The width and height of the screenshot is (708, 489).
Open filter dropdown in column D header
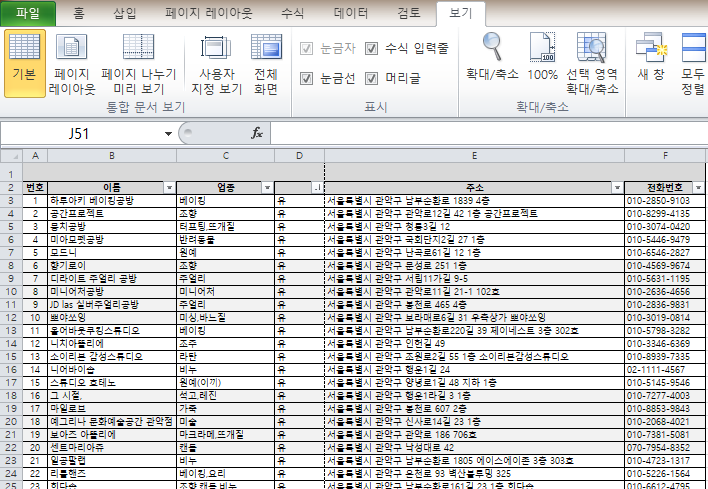(x=317, y=188)
